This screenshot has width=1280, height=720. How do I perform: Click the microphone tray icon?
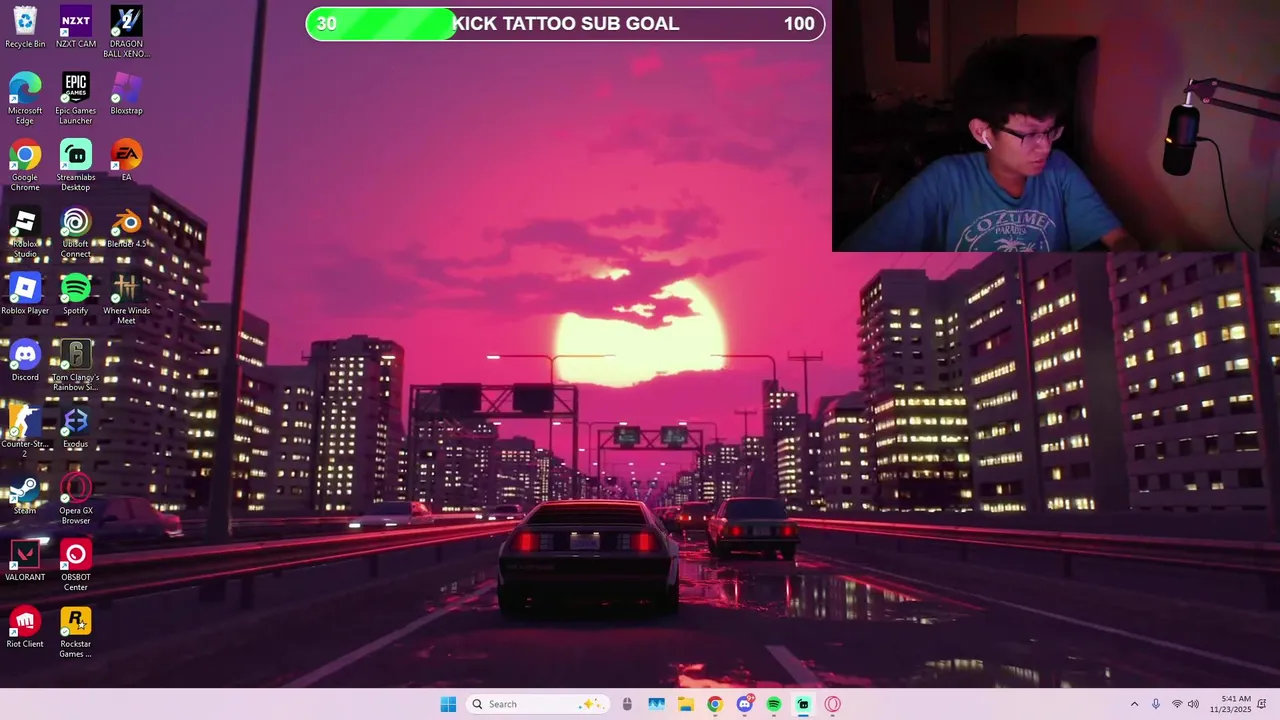pos(1156,704)
